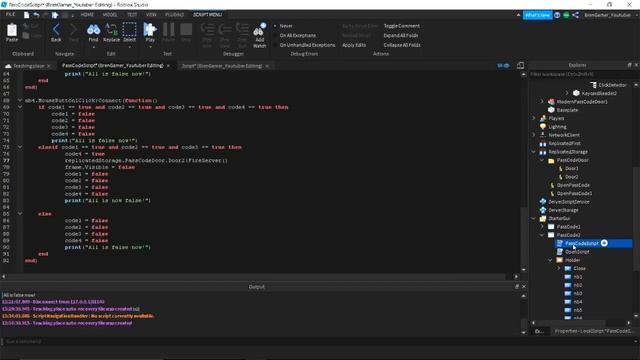Switch to the VIEW ribbon tab

151,14
